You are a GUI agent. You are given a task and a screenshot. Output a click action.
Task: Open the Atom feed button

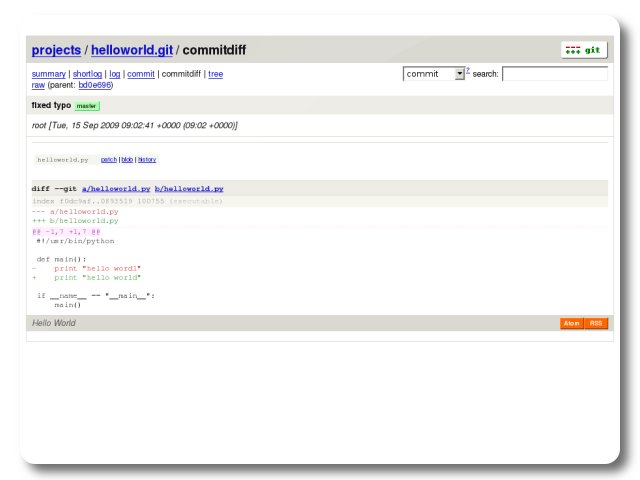click(x=572, y=323)
